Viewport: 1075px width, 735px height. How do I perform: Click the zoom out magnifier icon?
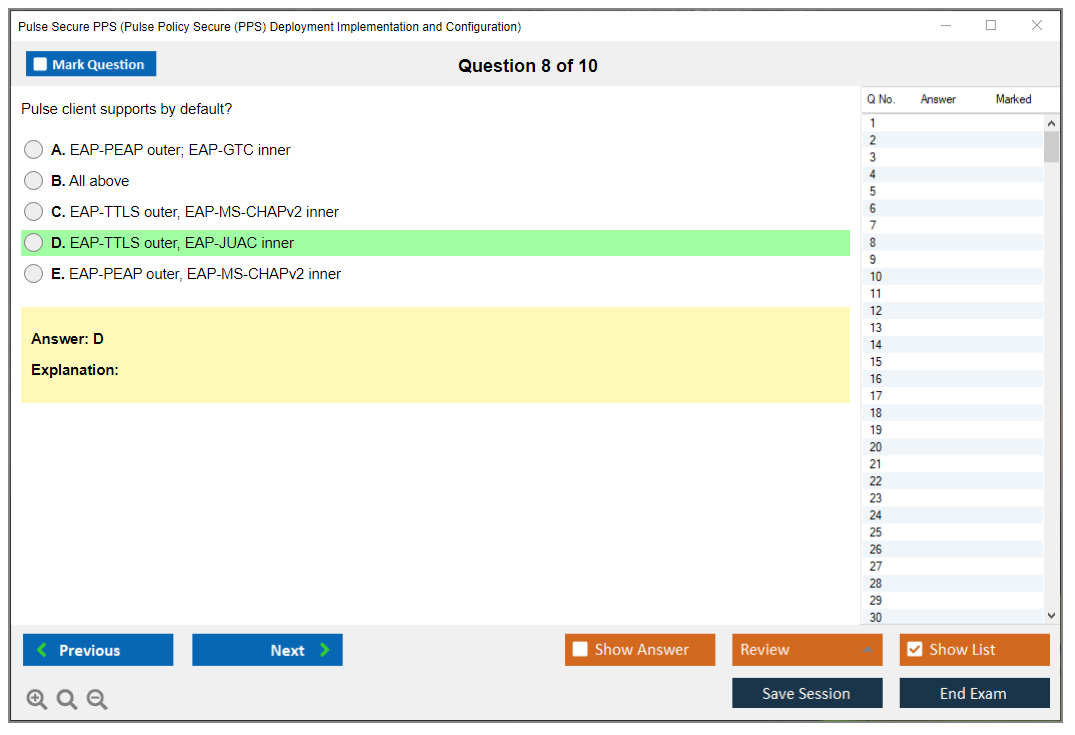pos(97,700)
